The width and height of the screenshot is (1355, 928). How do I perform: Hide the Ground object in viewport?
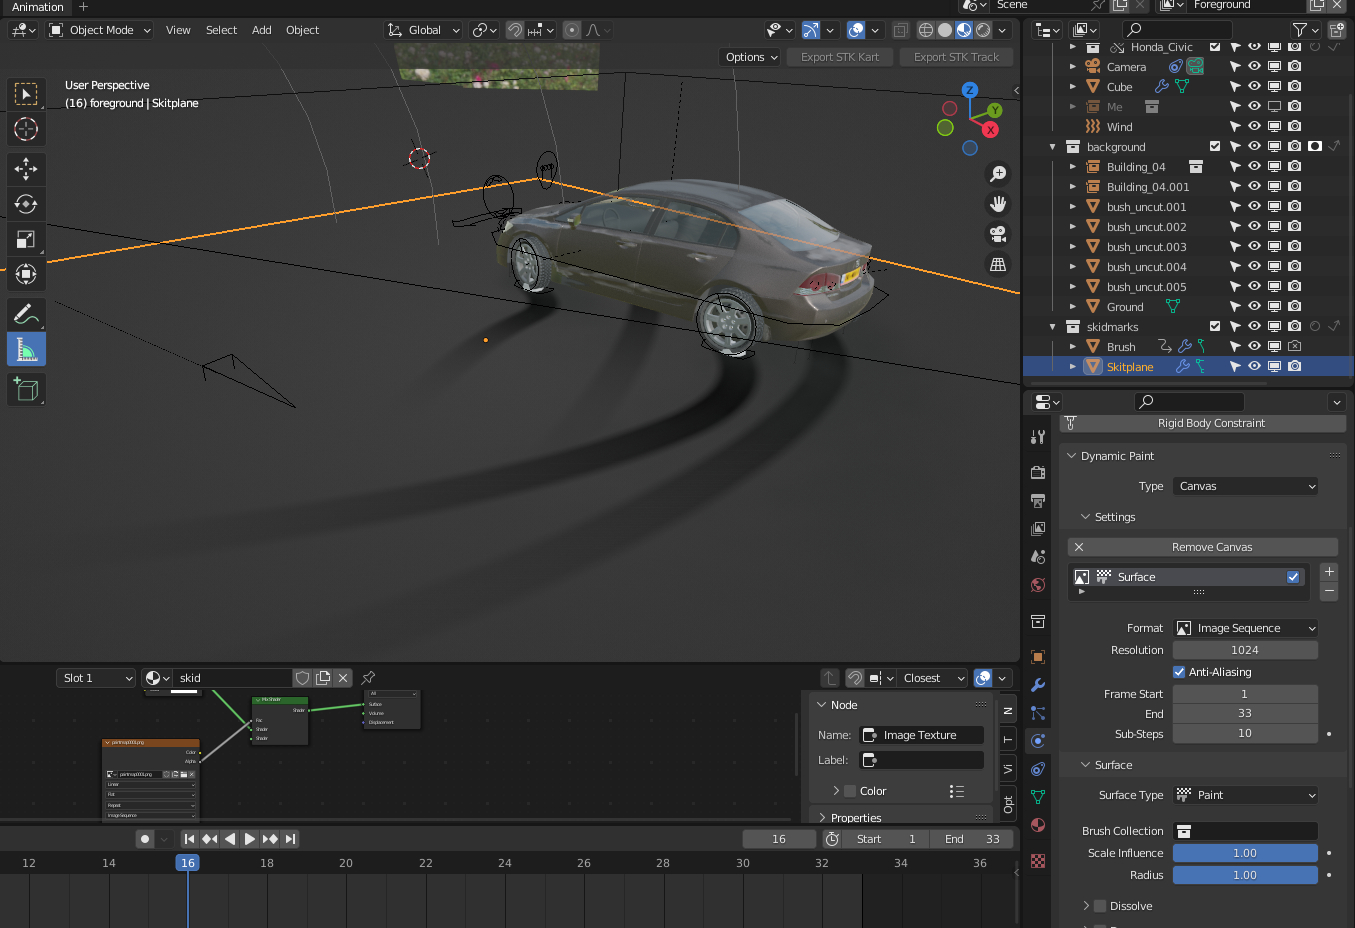pyautogui.click(x=1254, y=307)
